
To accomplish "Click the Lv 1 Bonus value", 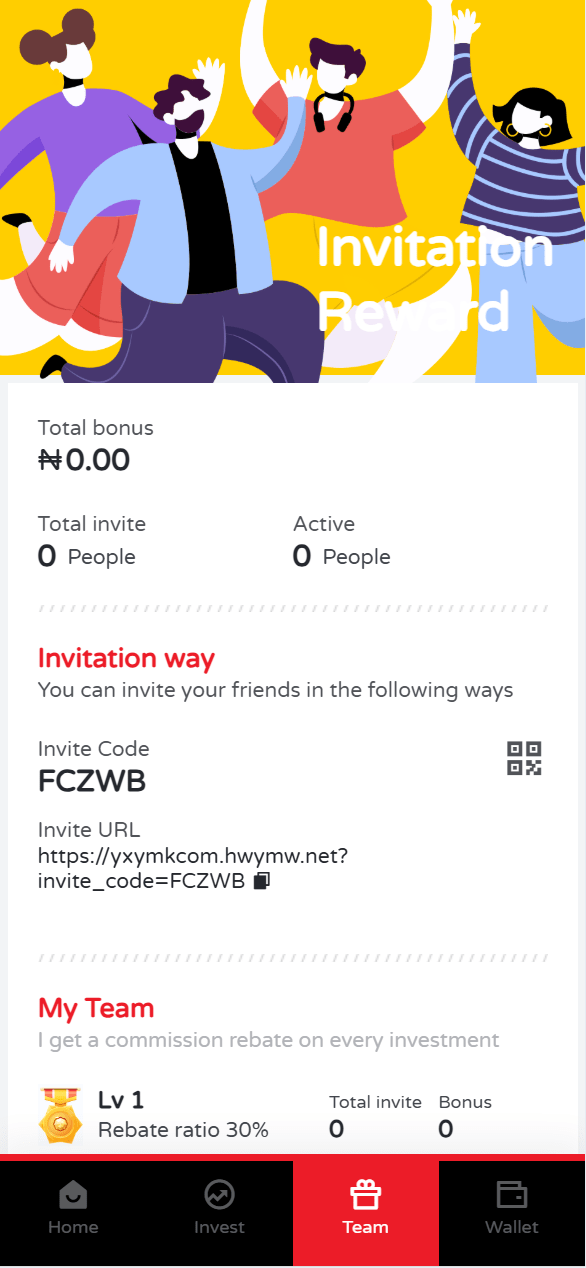I will 446,1130.
